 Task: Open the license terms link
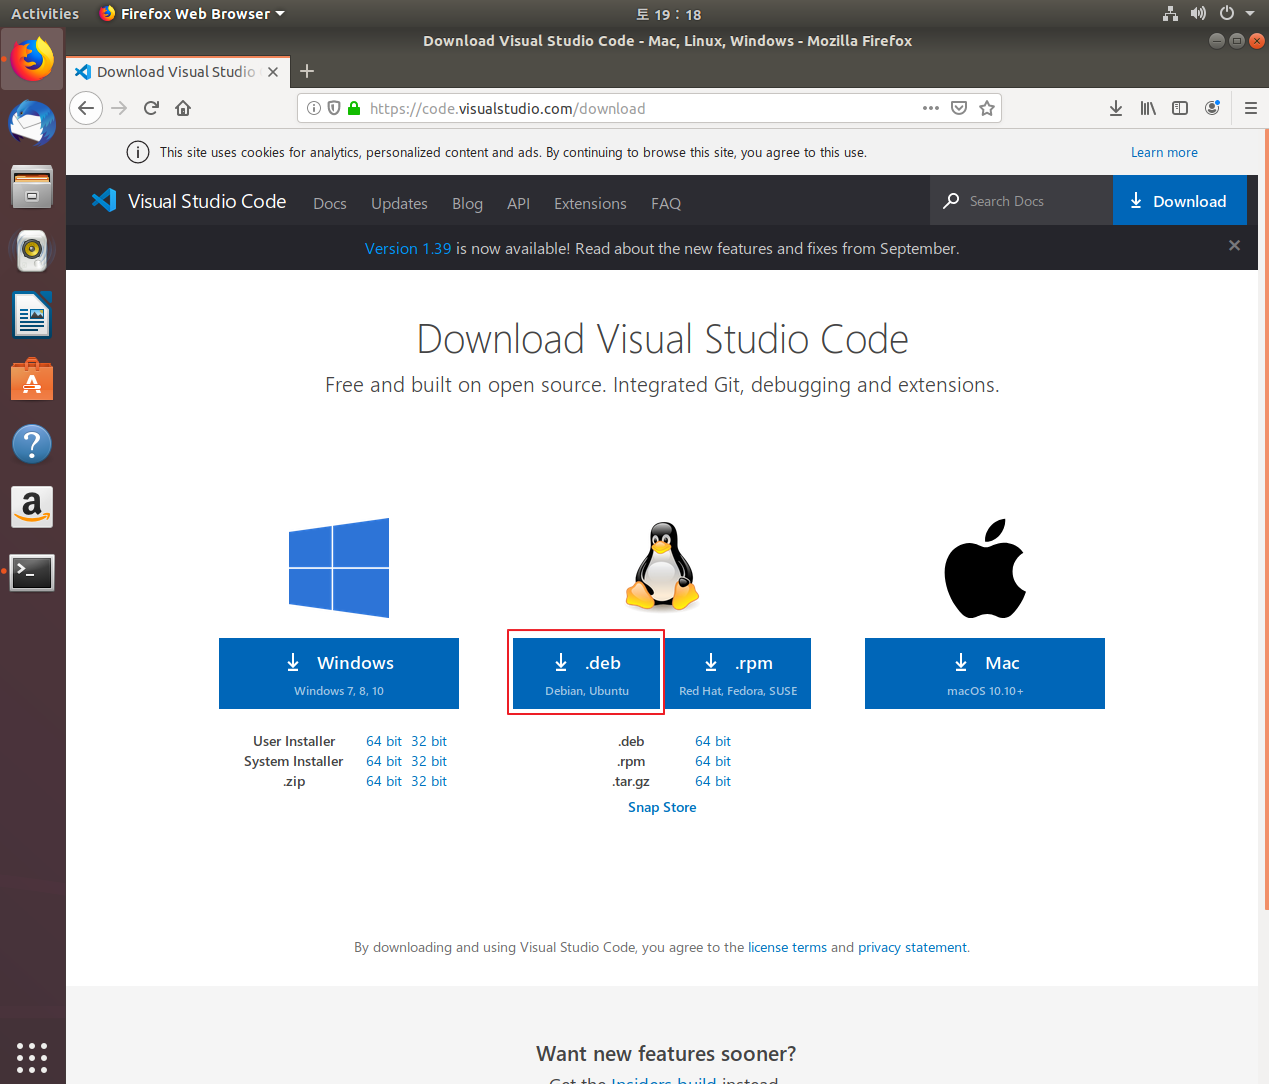click(x=787, y=947)
